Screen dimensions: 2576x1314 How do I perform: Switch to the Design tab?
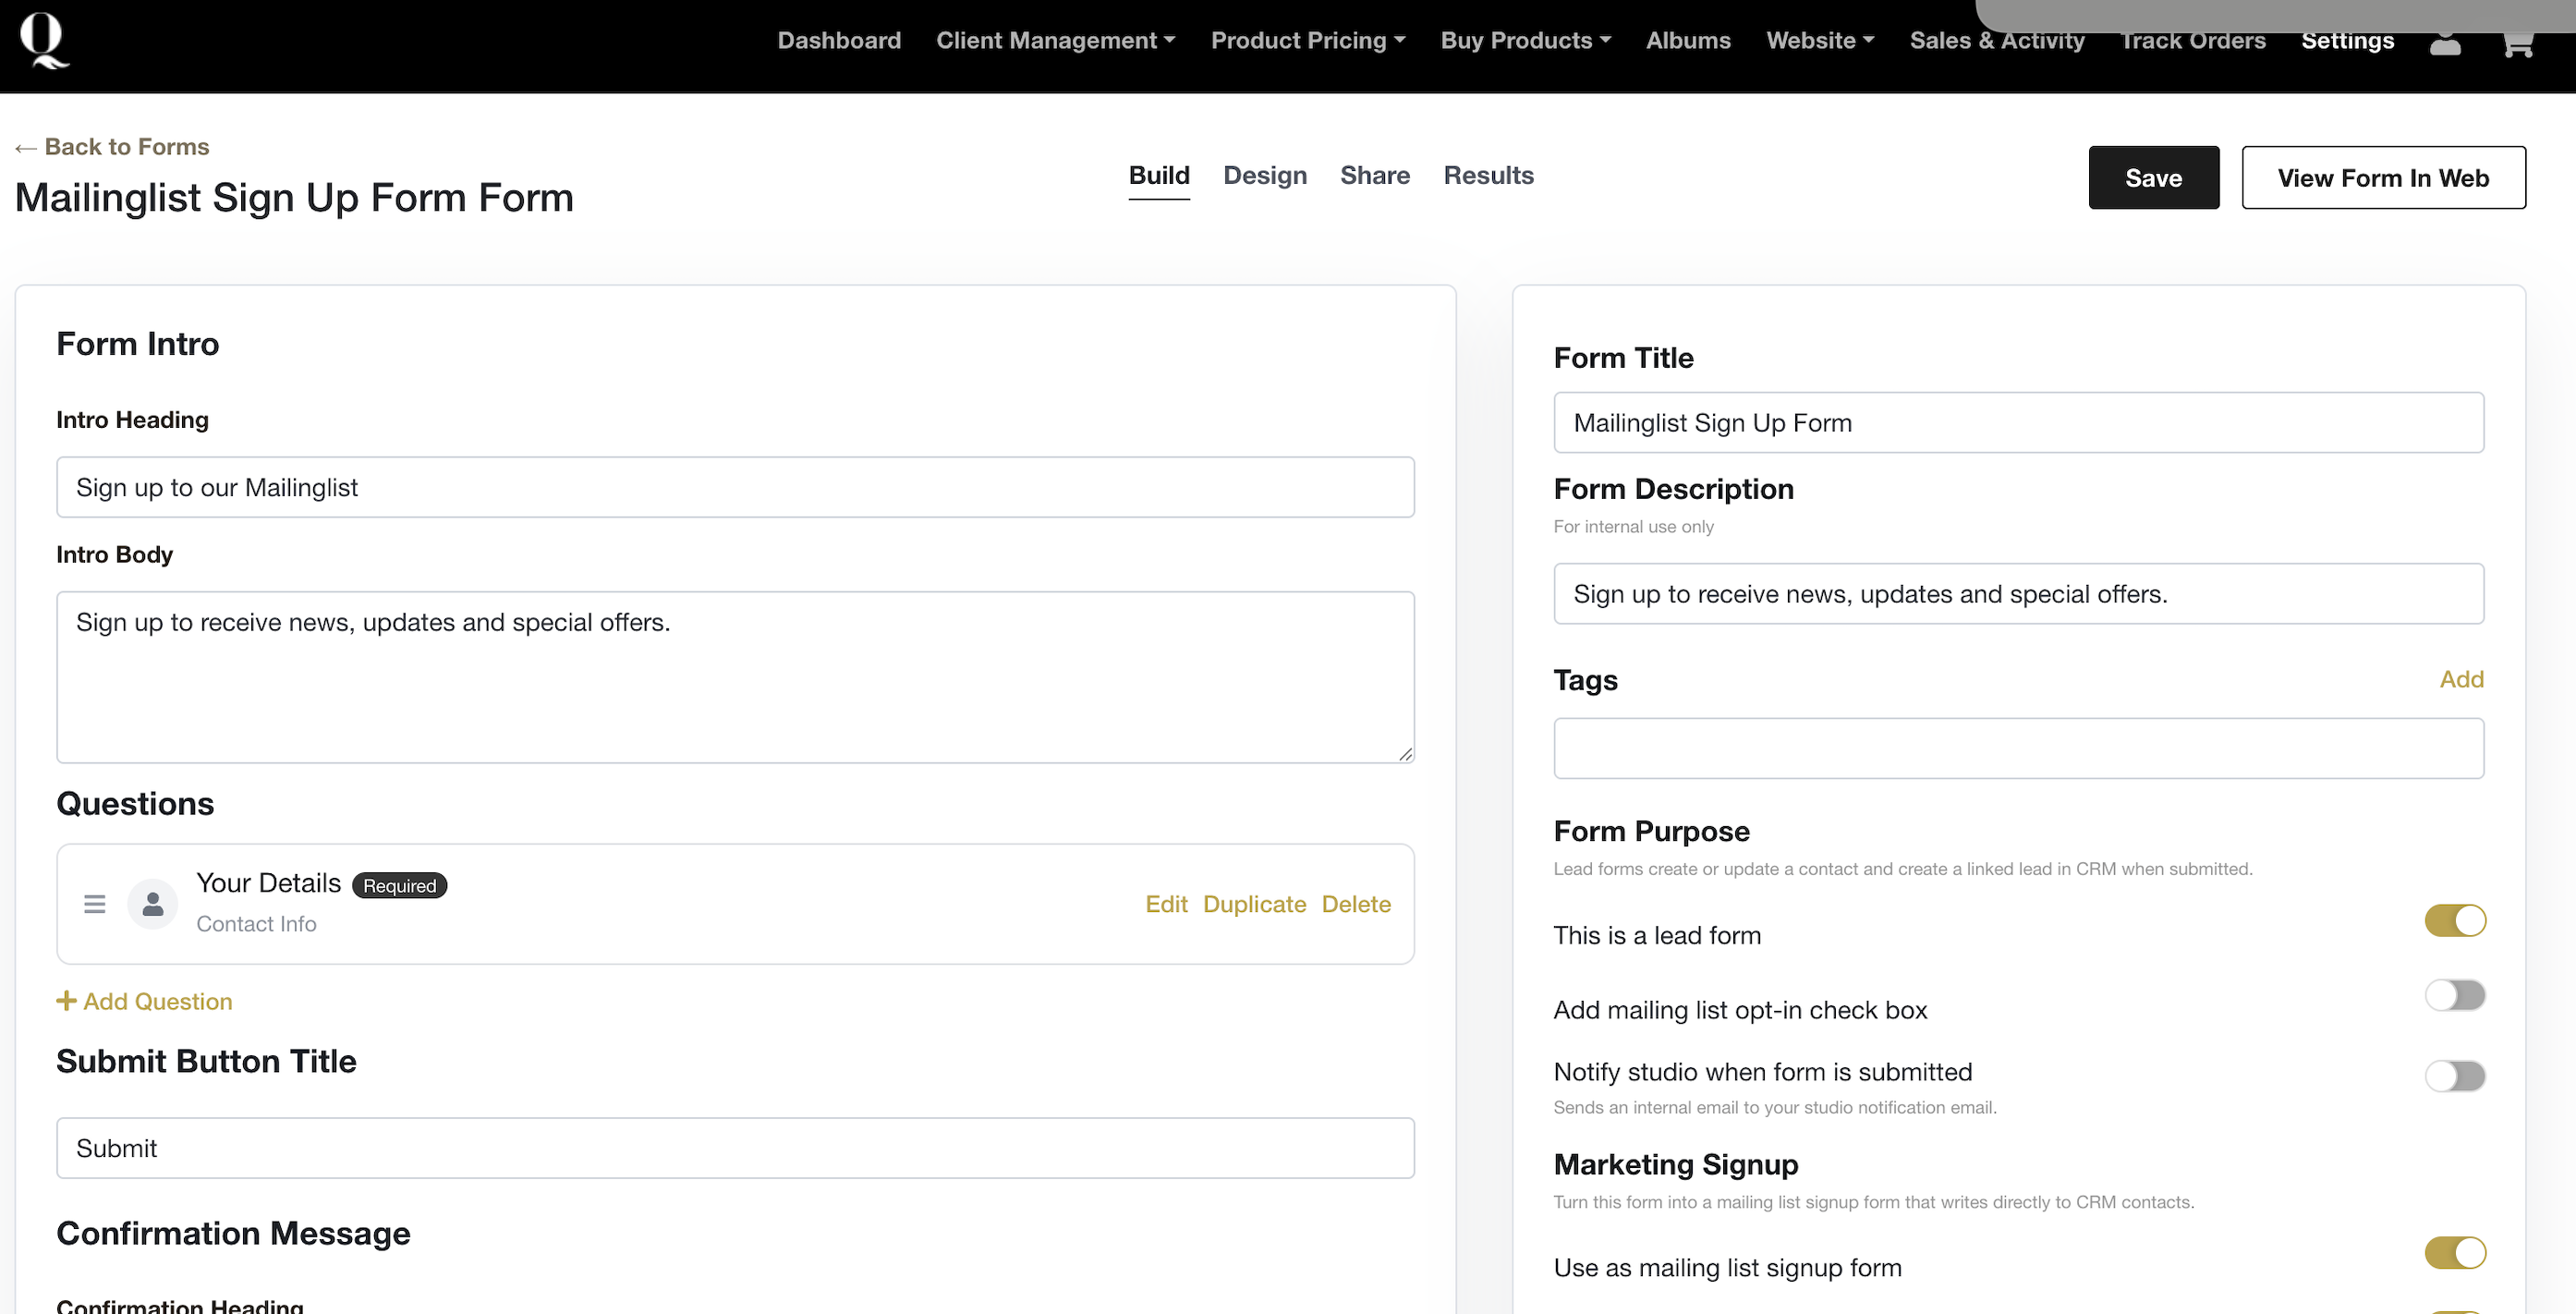1264,175
